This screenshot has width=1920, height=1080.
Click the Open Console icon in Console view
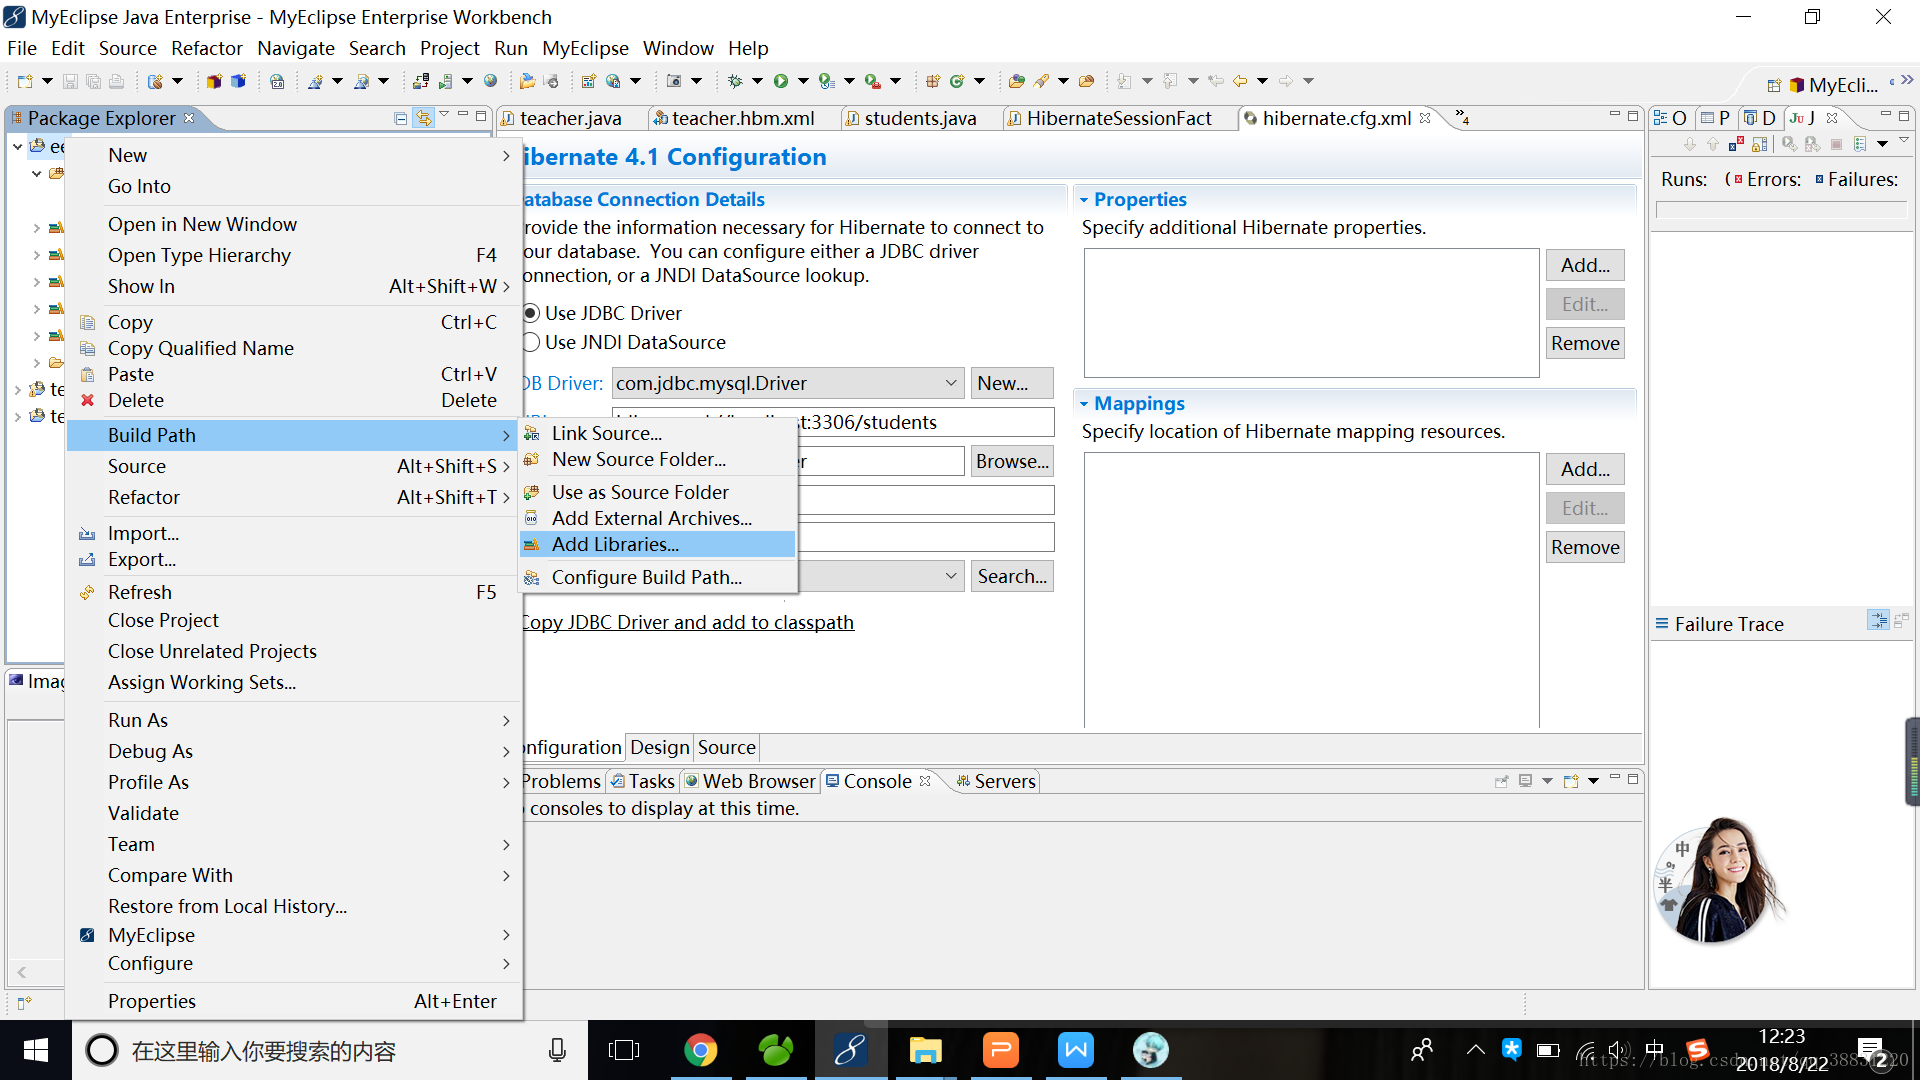[1571, 781]
